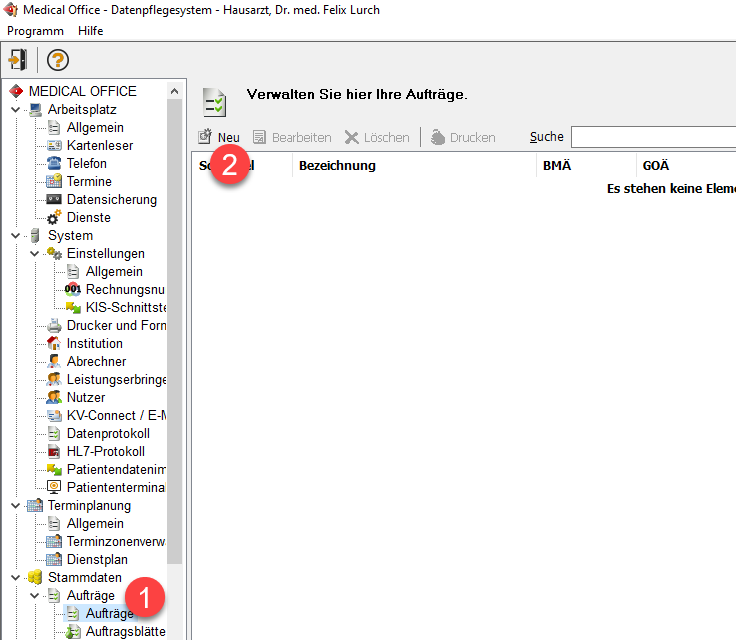Viewport: 736px width, 640px height.
Task: Open the Programm menu
Action: coord(35,31)
